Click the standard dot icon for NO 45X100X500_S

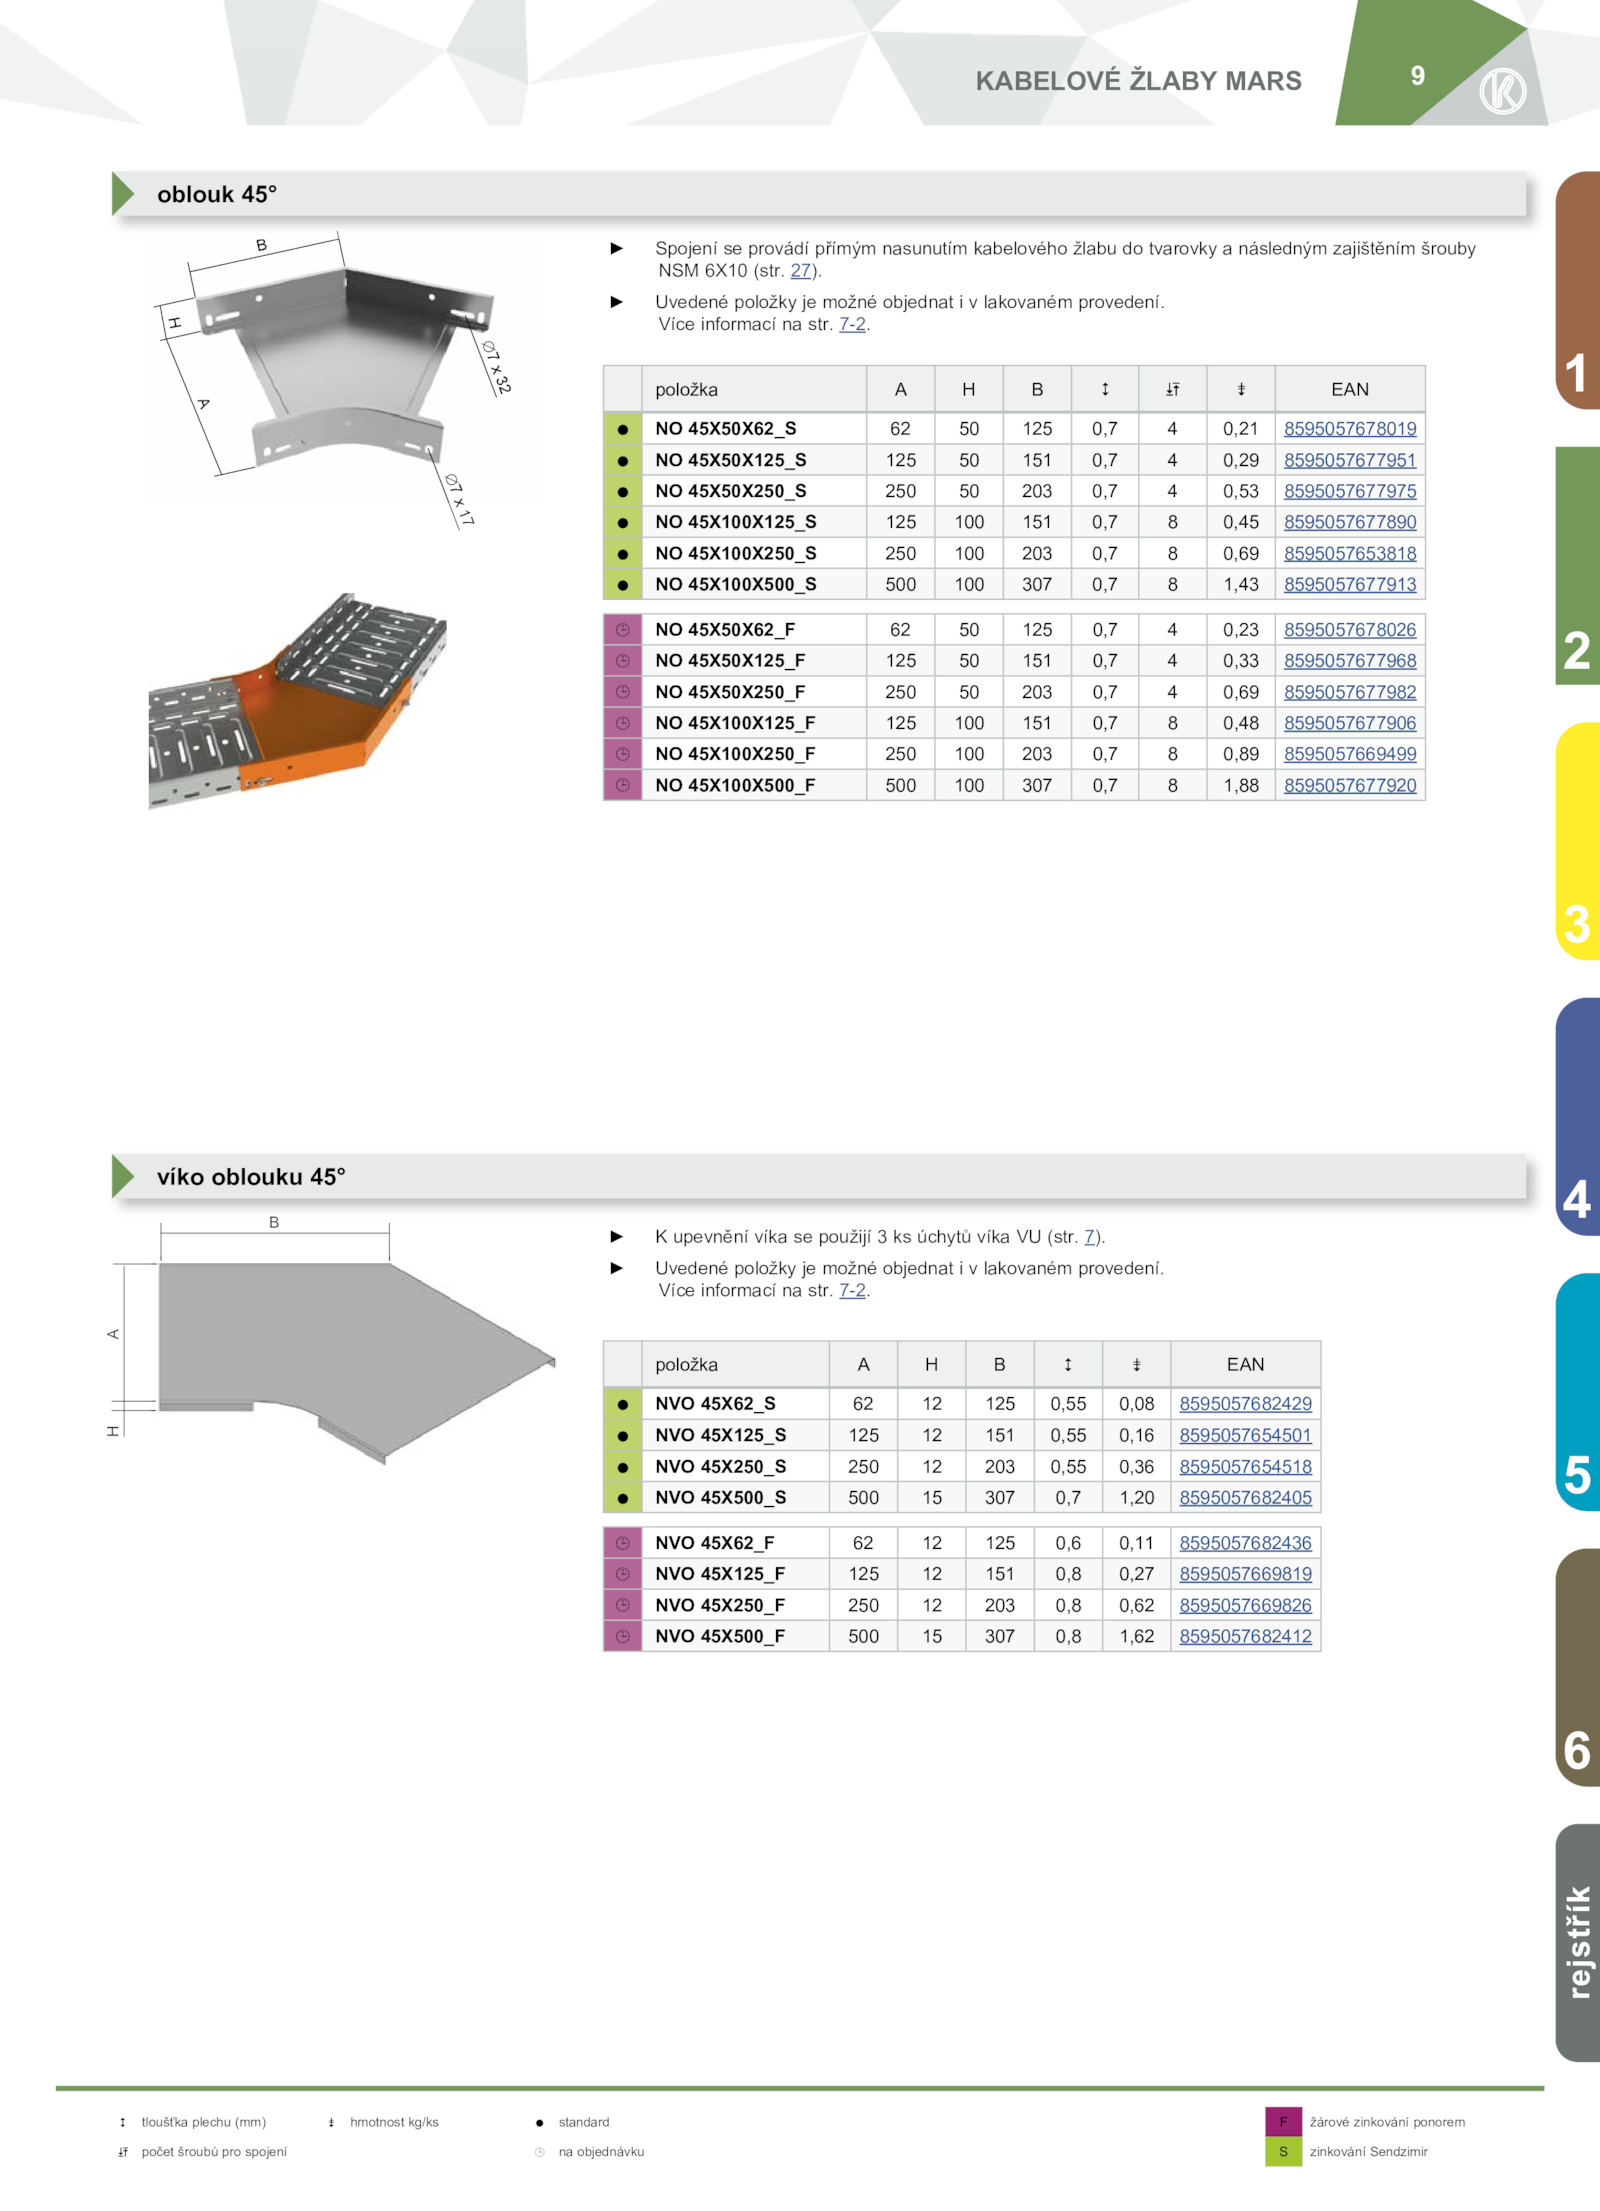[622, 585]
